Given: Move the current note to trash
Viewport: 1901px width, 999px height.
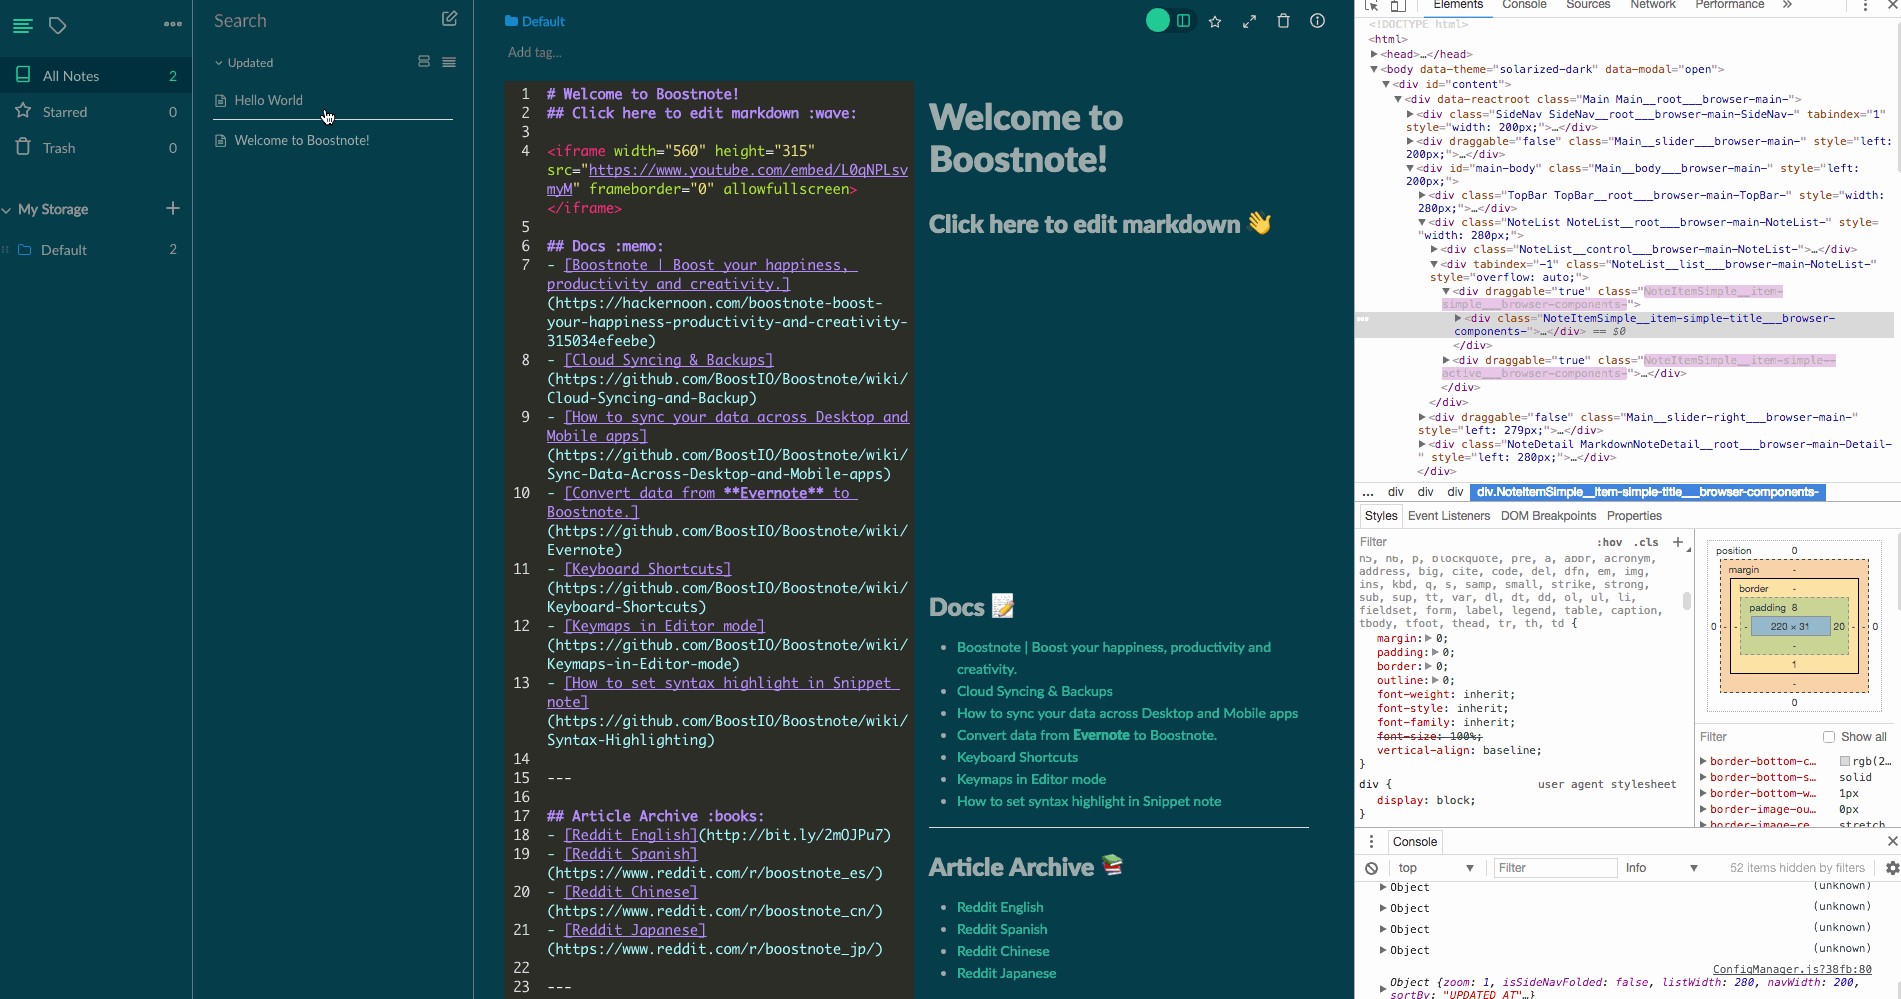Looking at the screenshot, I should coord(1283,21).
